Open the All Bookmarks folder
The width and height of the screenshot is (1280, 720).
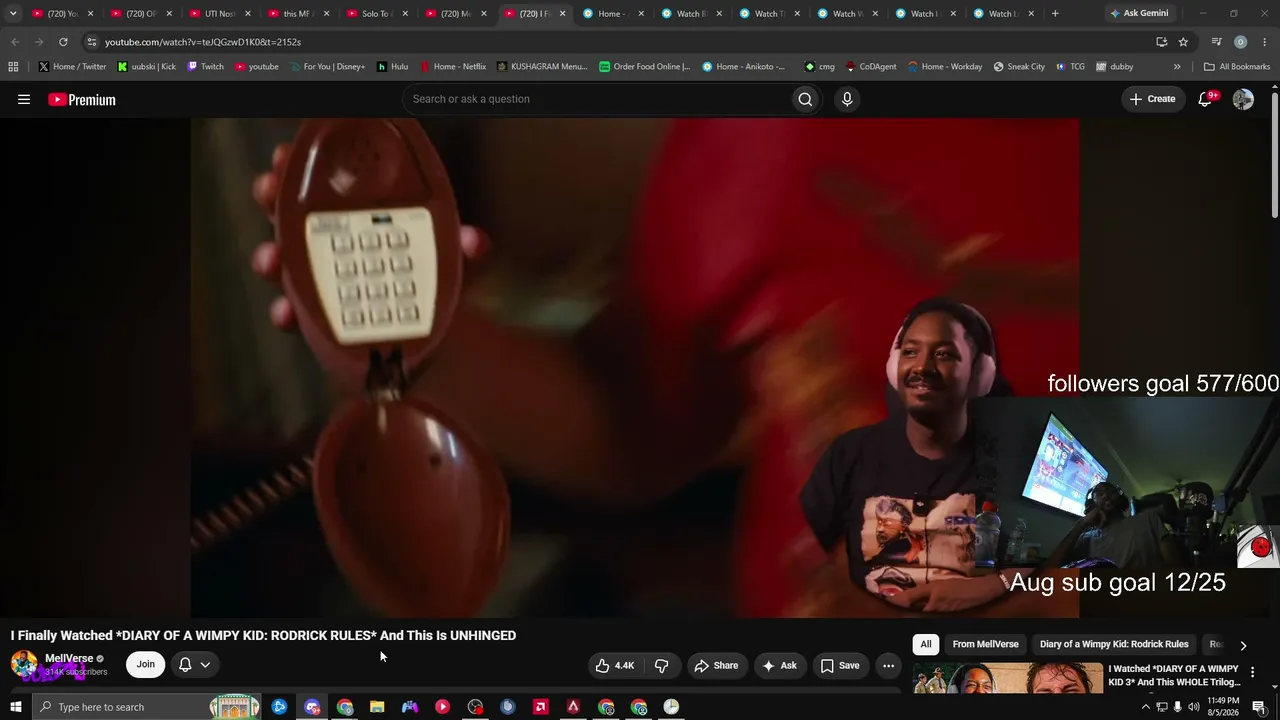click(x=1237, y=67)
